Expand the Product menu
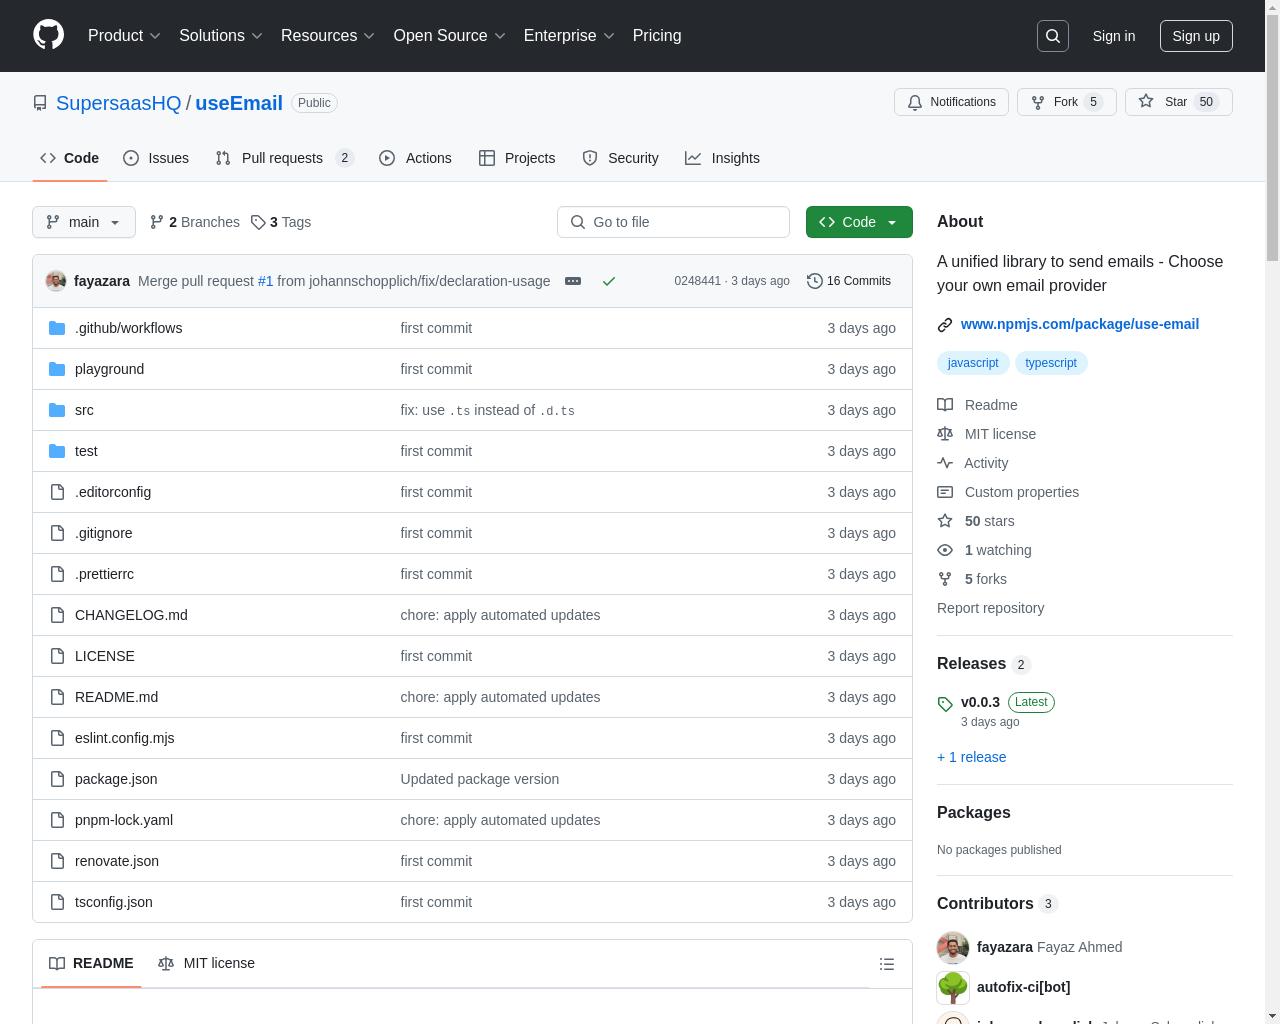This screenshot has height=1024, width=1280. (124, 36)
